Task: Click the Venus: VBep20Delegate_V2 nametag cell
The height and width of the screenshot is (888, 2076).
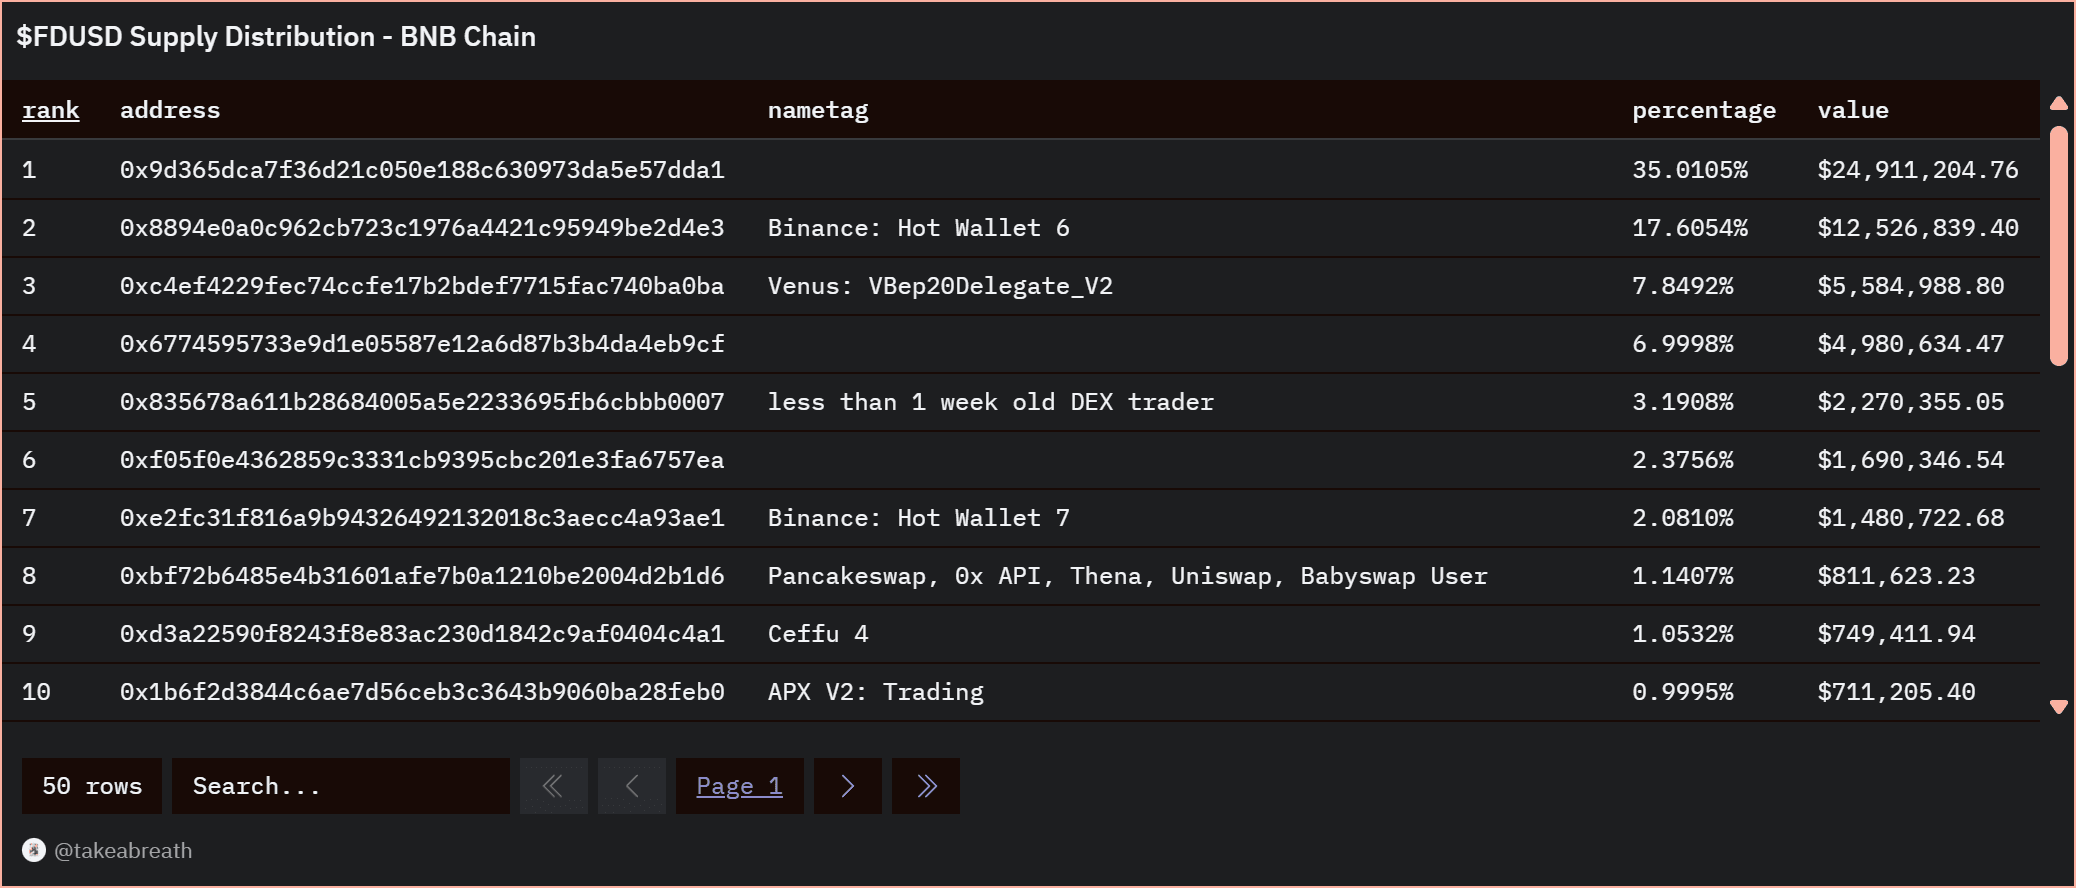Action: tap(939, 286)
